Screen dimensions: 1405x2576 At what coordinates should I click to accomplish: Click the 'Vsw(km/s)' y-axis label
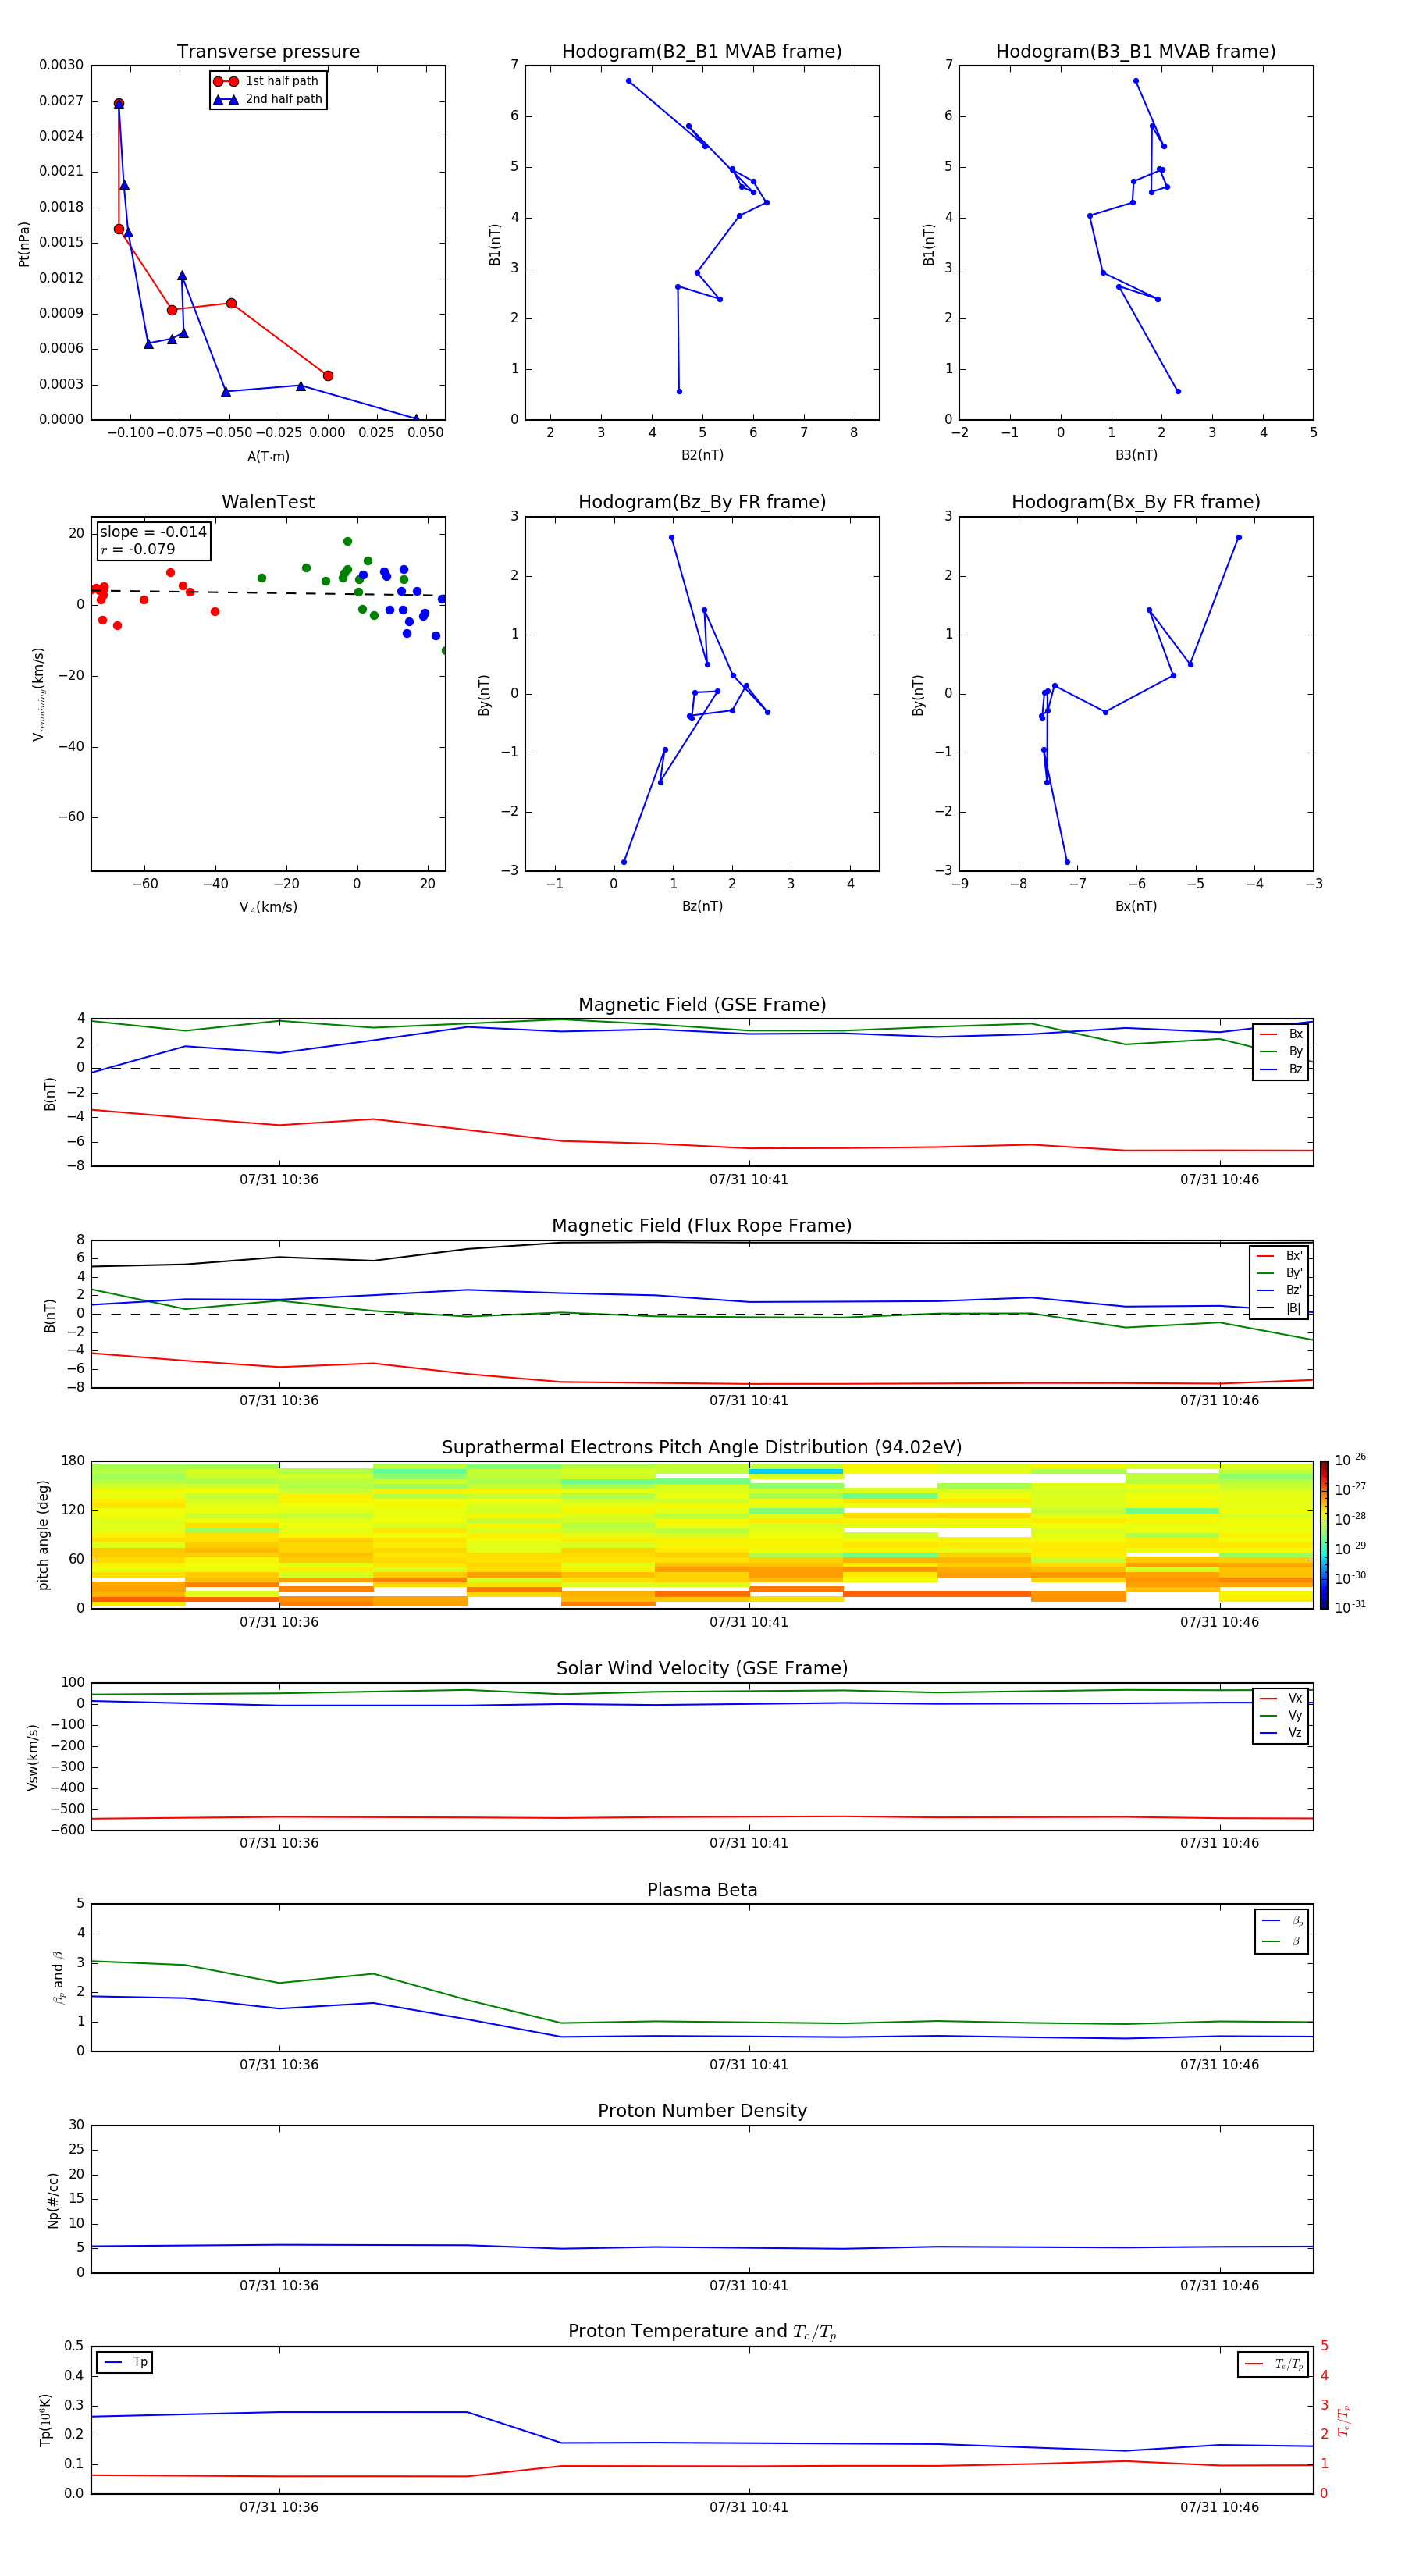click(x=32, y=1757)
